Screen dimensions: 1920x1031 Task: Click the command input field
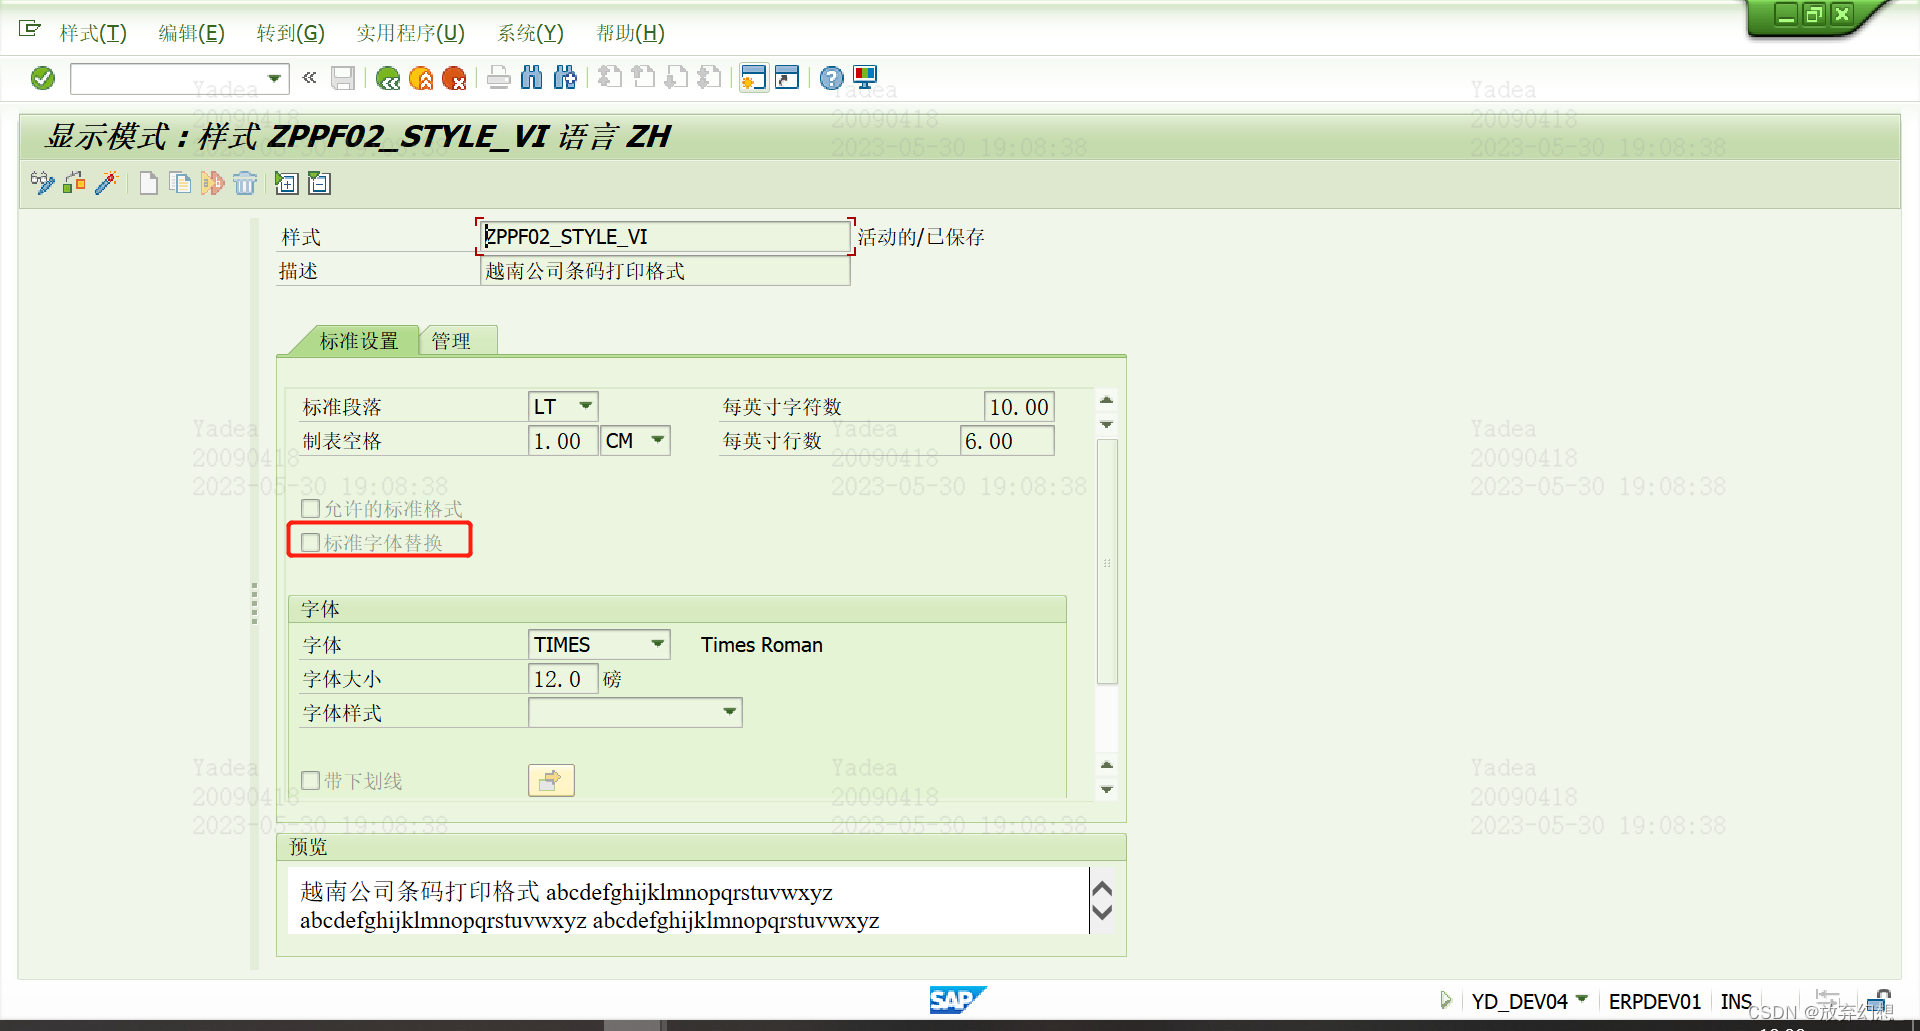167,78
